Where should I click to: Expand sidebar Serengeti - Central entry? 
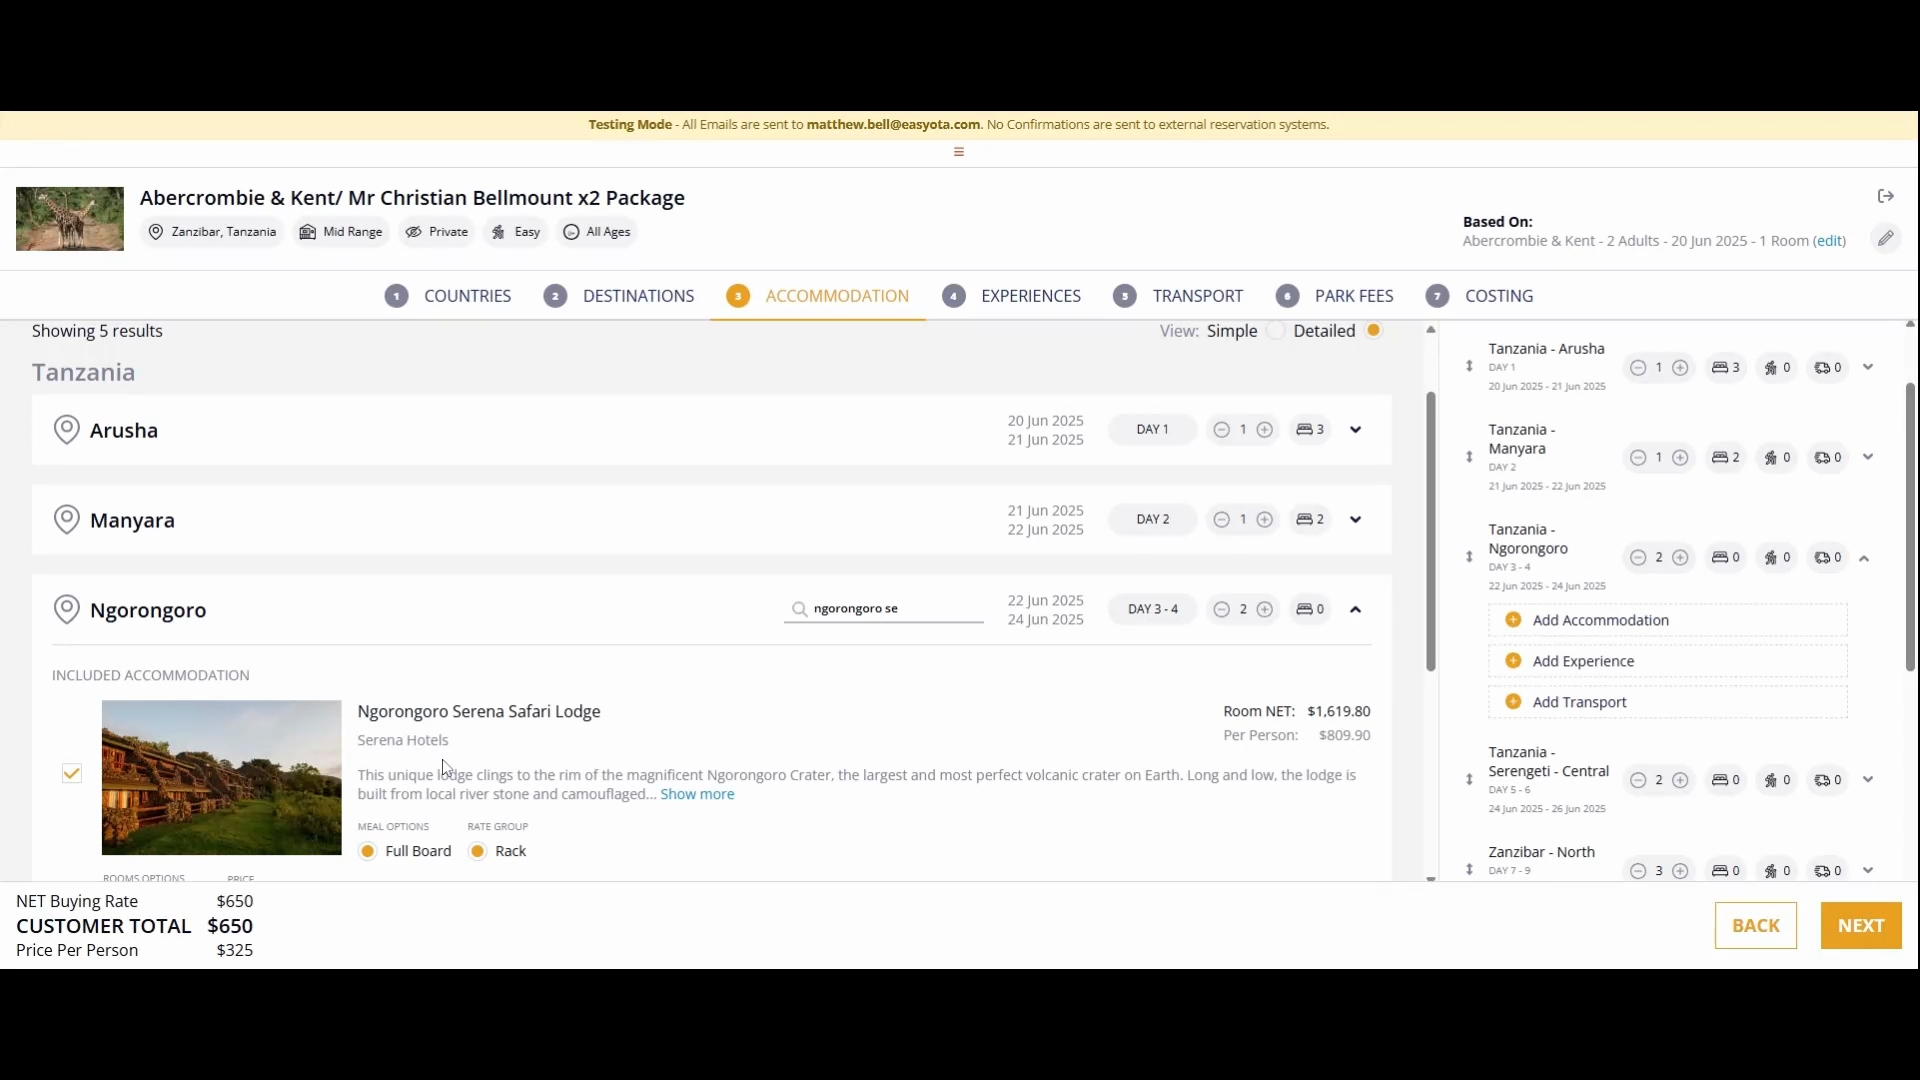1868,779
